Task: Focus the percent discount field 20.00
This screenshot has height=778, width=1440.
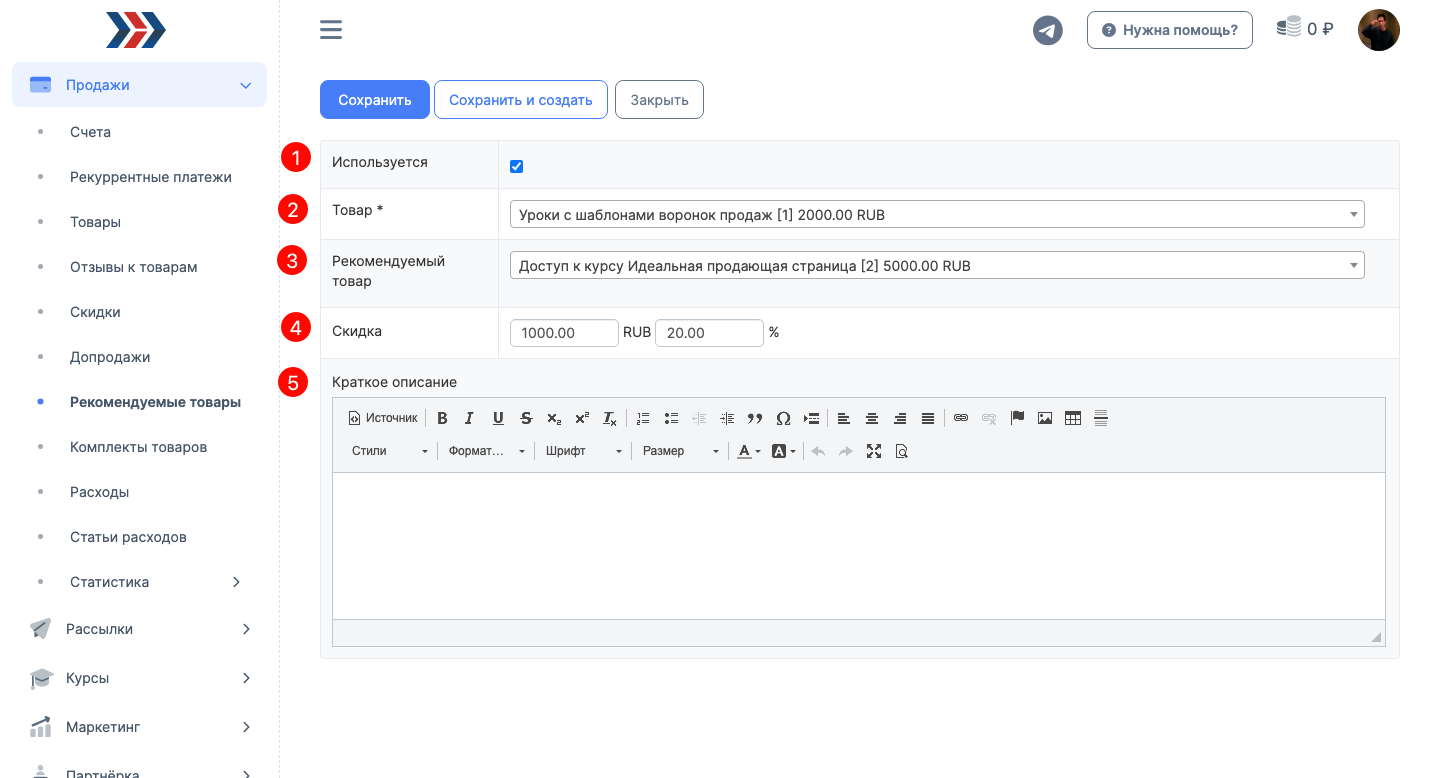Action: [709, 333]
